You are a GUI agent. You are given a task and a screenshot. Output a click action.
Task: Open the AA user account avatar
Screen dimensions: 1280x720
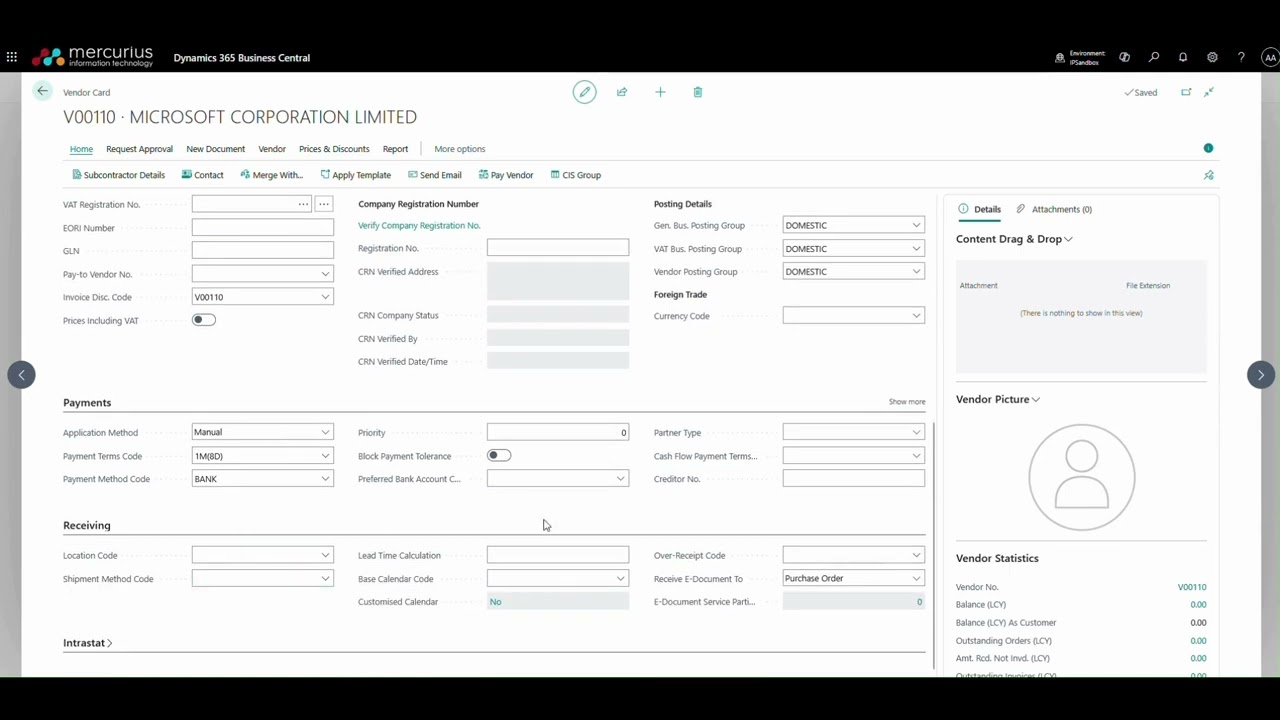pos(1270,58)
